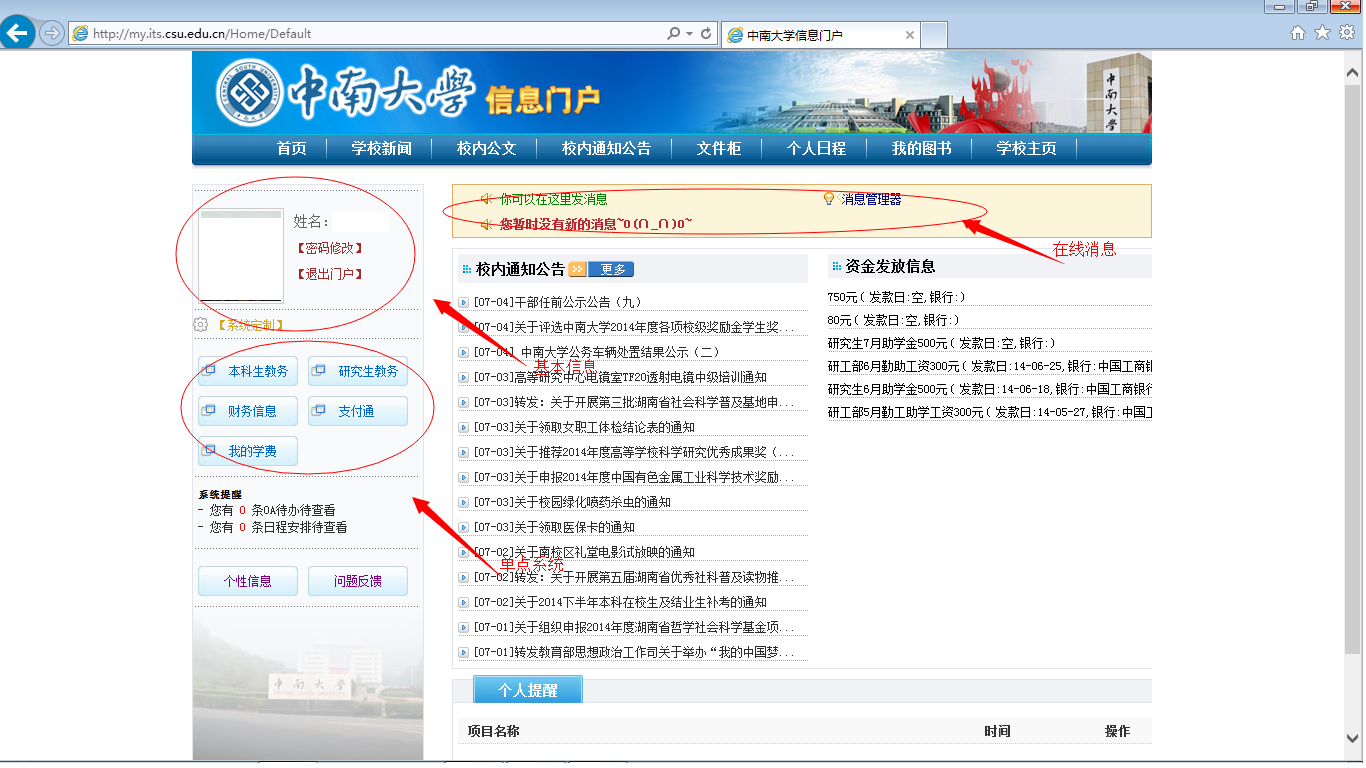
Task: Open notice 中南大学公务车辆处置结果公示（二）
Action: 597,352
